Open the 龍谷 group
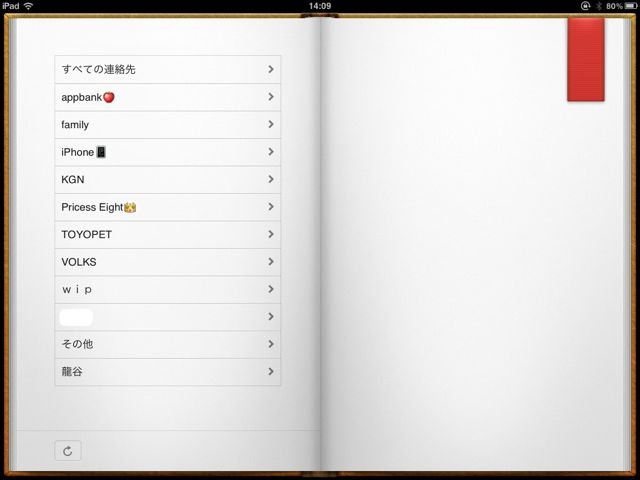The height and width of the screenshot is (480, 640). [x=168, y=372]
